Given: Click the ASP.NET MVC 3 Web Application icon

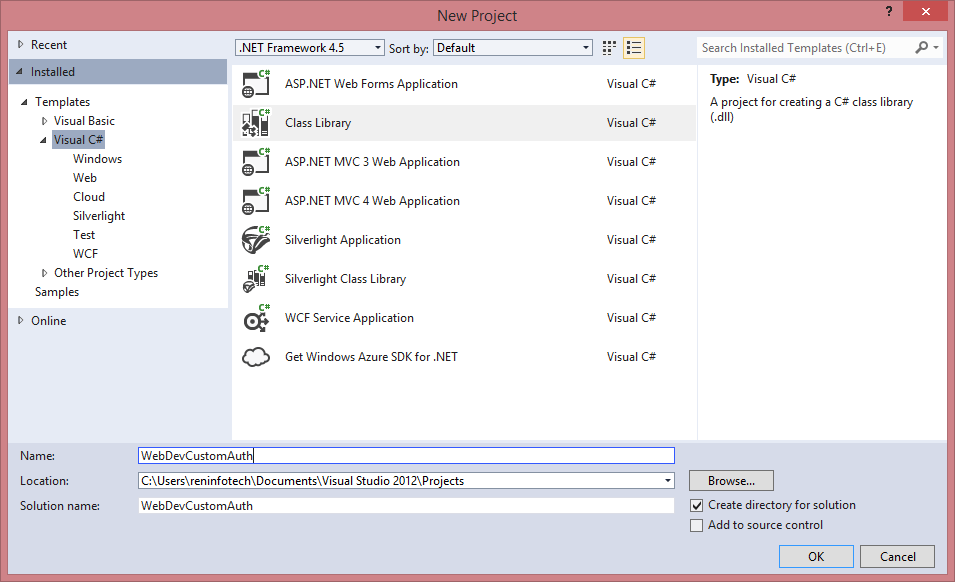Looking at the screenshot, I should tap(256, 161).
